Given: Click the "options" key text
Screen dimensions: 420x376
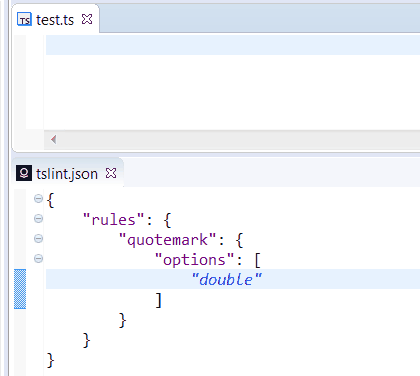Looking at the screenshot, I should pyautogui.click(x=195, y=260).
